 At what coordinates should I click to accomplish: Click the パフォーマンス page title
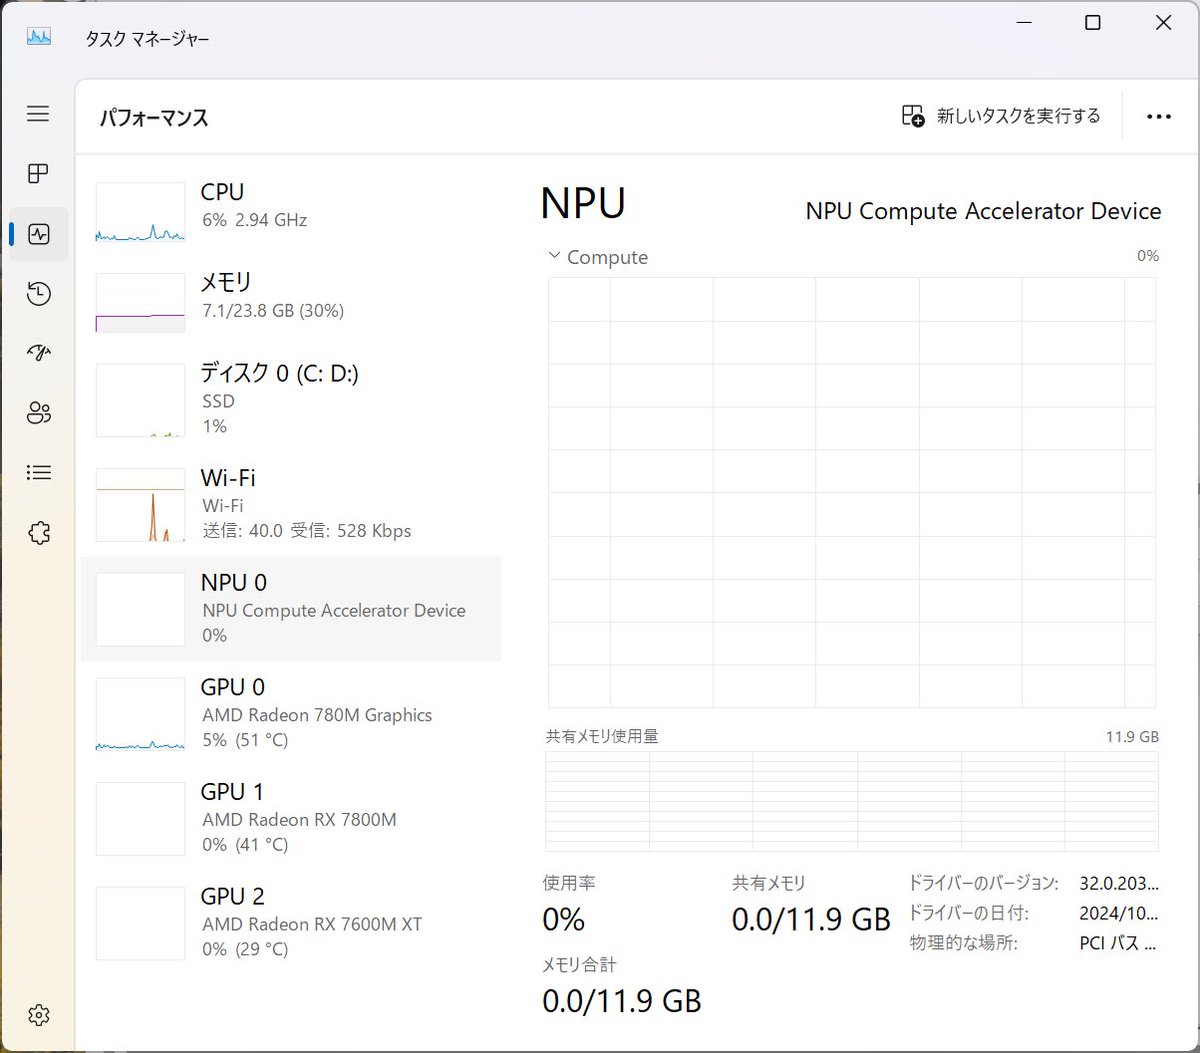154,118
